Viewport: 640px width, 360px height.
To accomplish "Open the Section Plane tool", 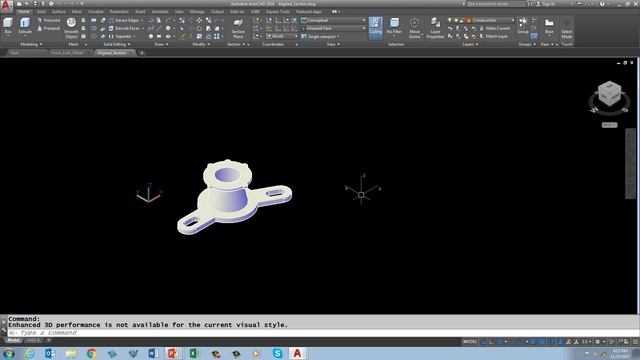I will (x=238, y=28).
